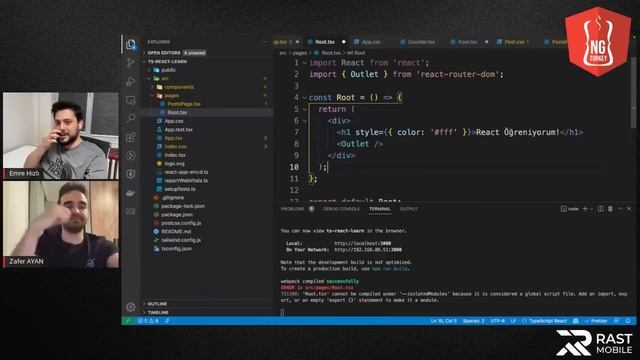Open the Explorer view in activity bar
The height and width of the screenshot is (360, 640).
pos(131,44)
